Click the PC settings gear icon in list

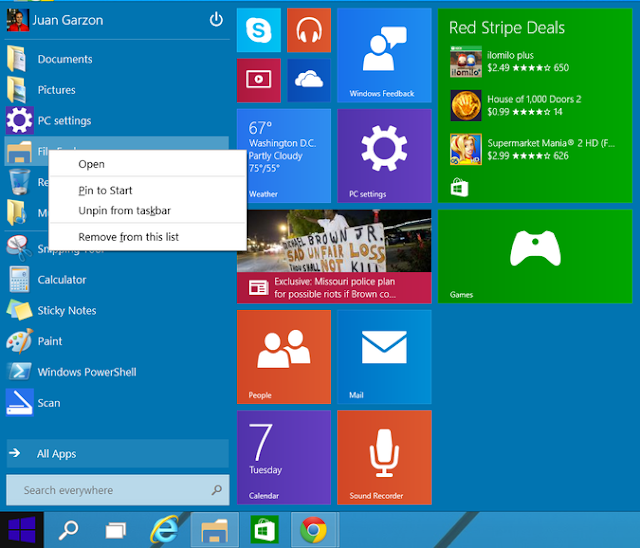click(x=19, y=120)
